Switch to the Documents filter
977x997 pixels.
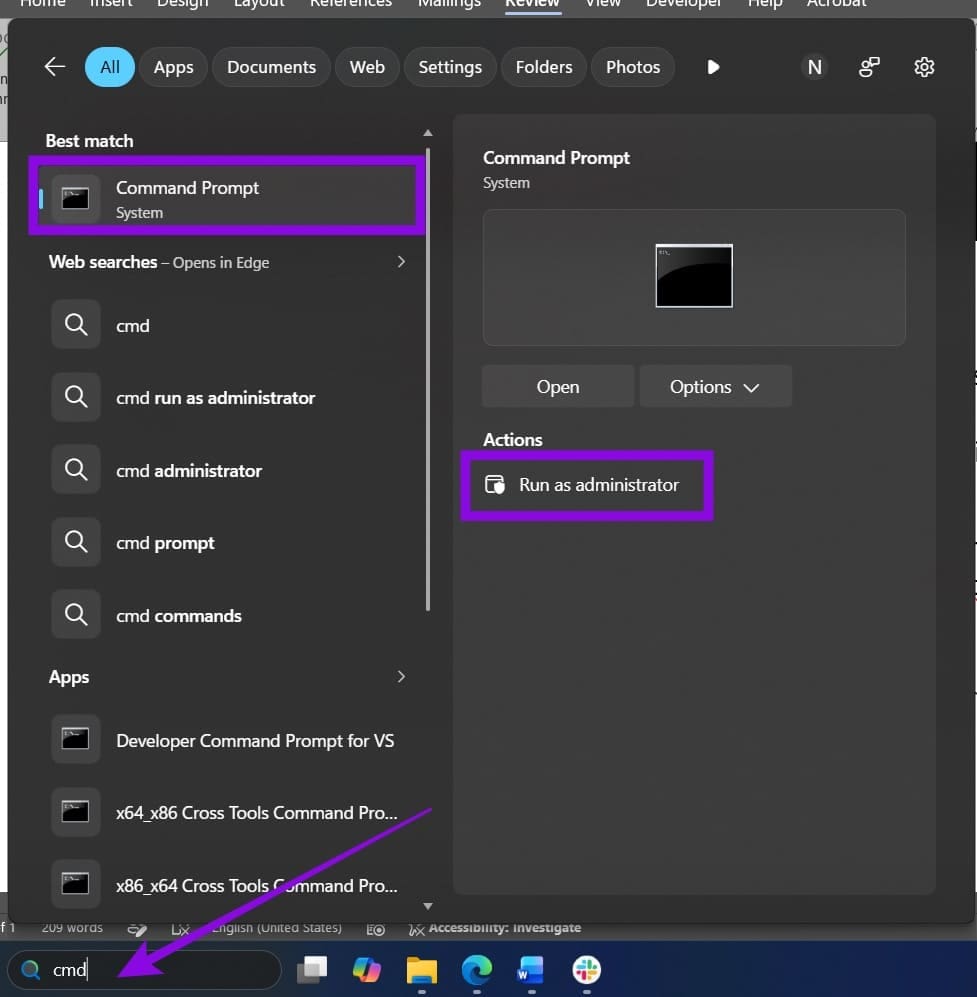[x=271, y=67]
